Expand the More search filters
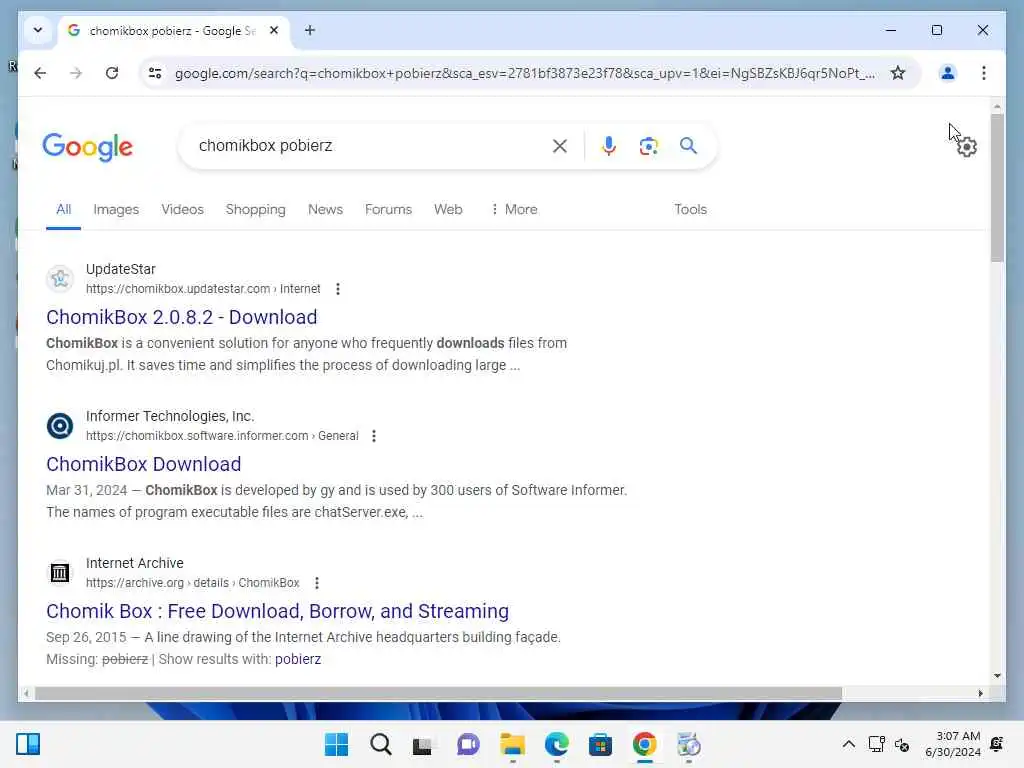The image size is (1024, 768). click(514, 210)
